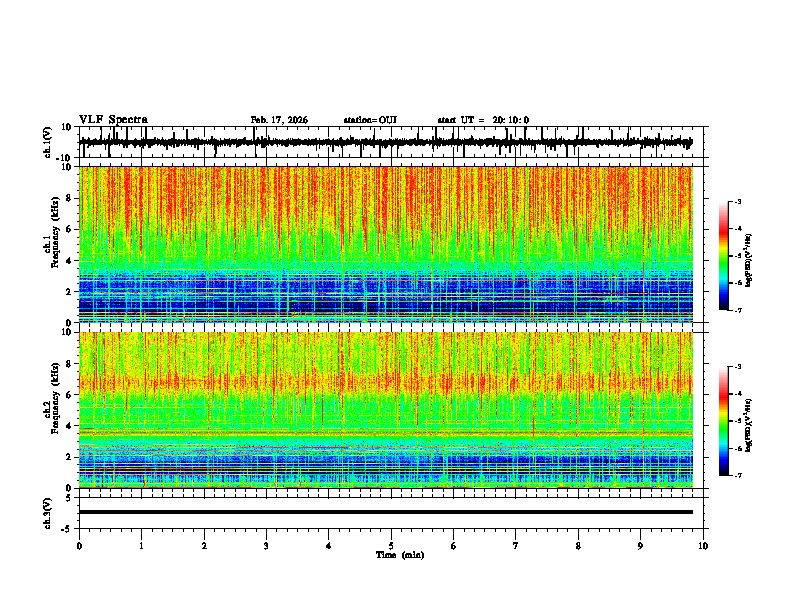Viewport: 792px width, 612px height.
Task: Click time-axis tick label "7"
Action: pyautogui.click(x=516, y=546)
